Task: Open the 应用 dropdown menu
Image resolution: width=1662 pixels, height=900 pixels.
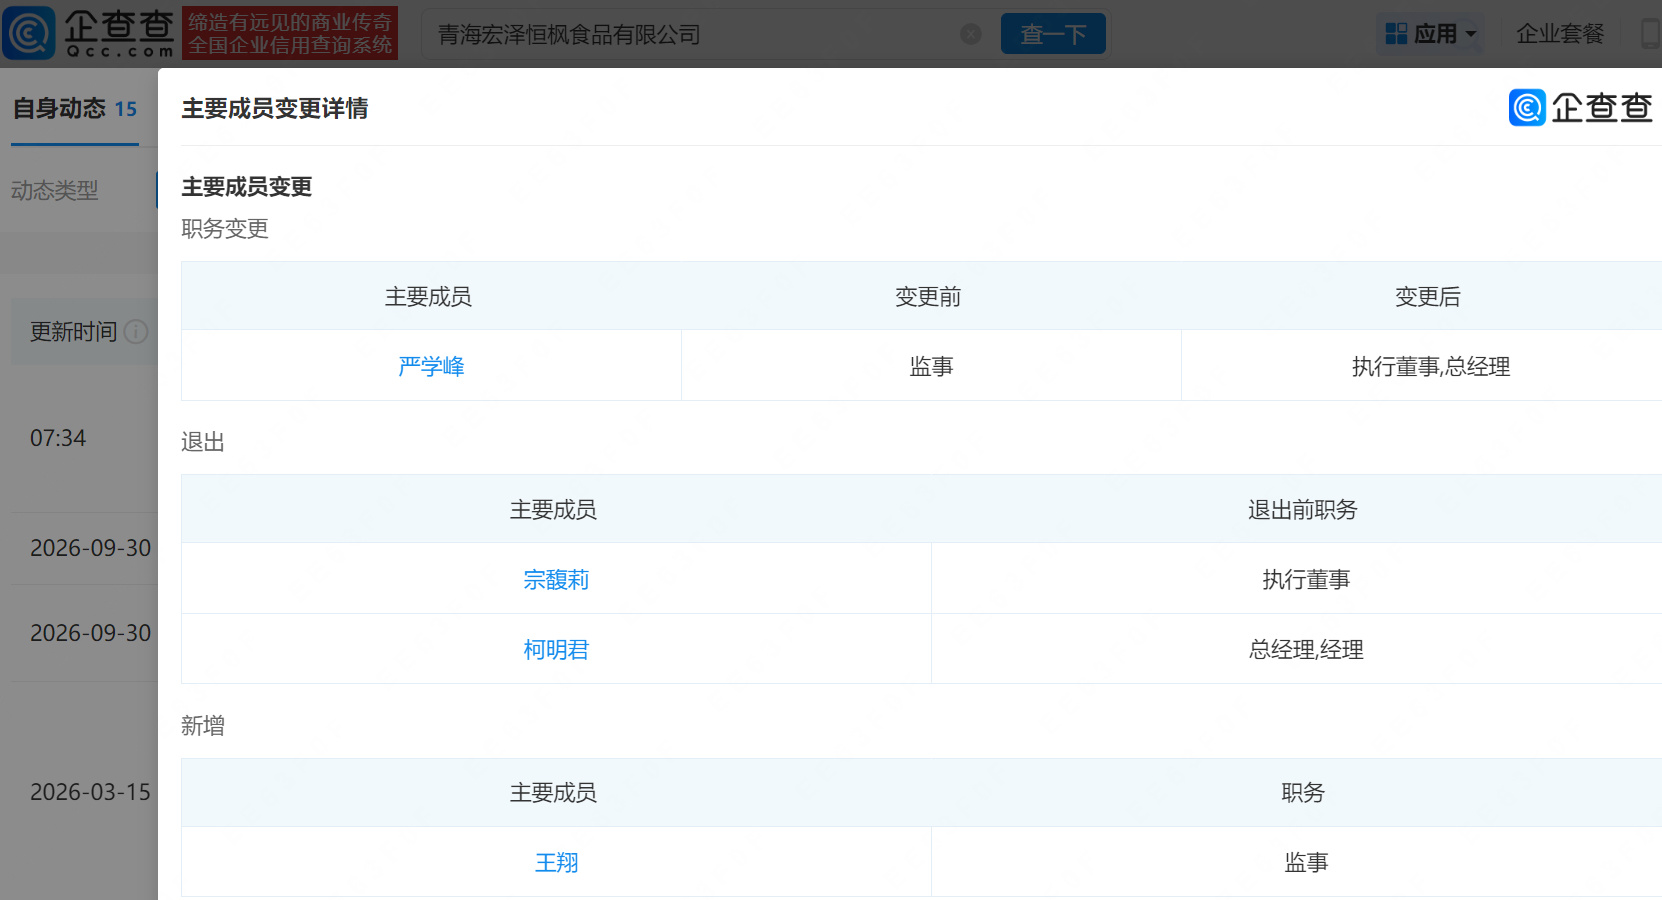Action: click(1430, 34)
